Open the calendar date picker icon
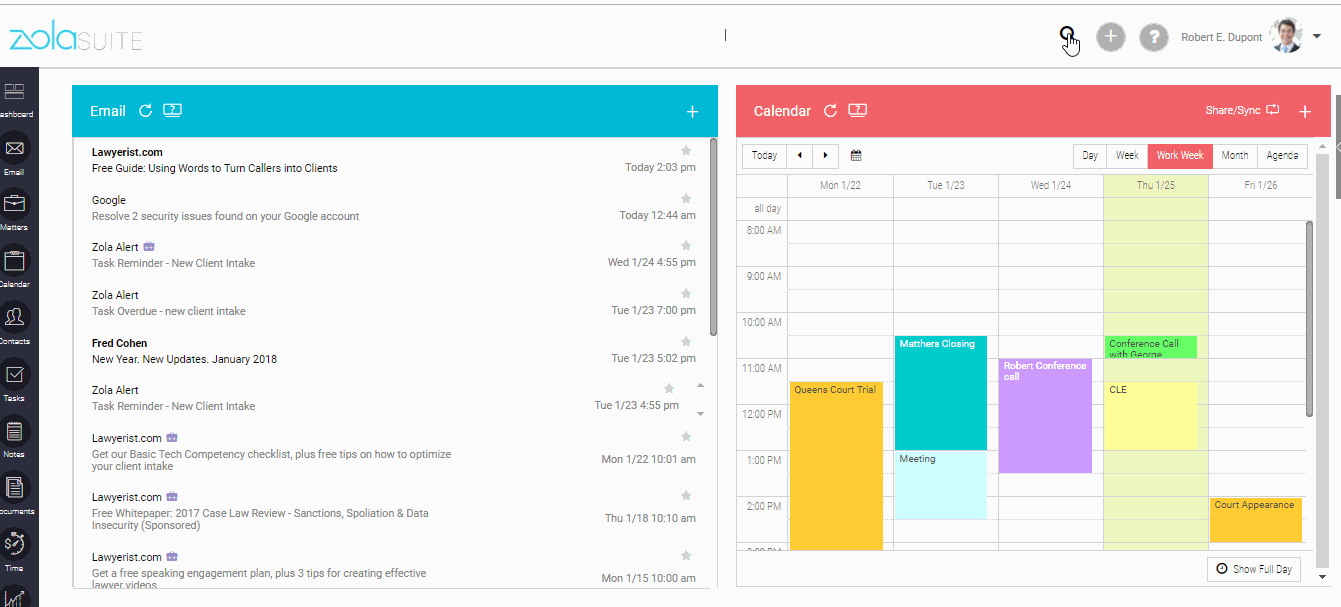Image resolution: width=1341 pixels, height=607 pixels. click(x=856, y=156)
